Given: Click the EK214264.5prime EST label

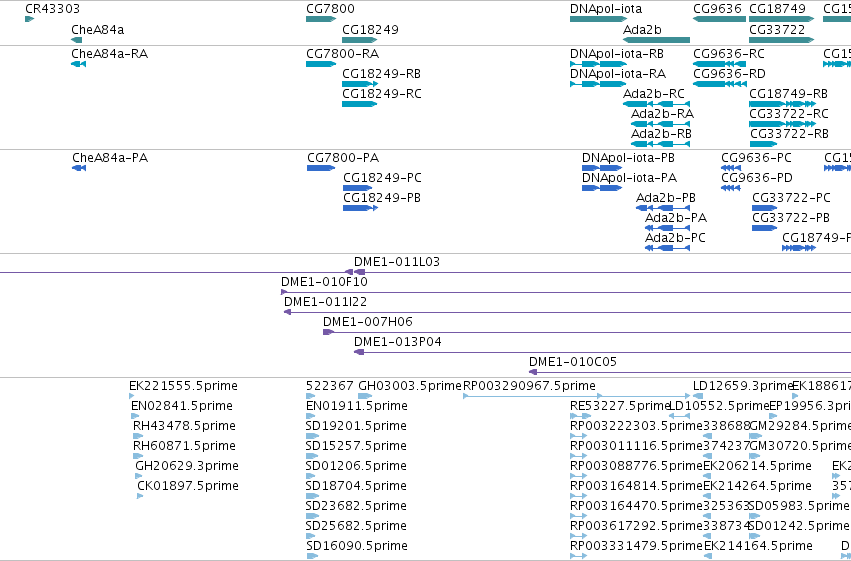Looking at the screenshot, I should pyautogui.click(x=758, y=486).
